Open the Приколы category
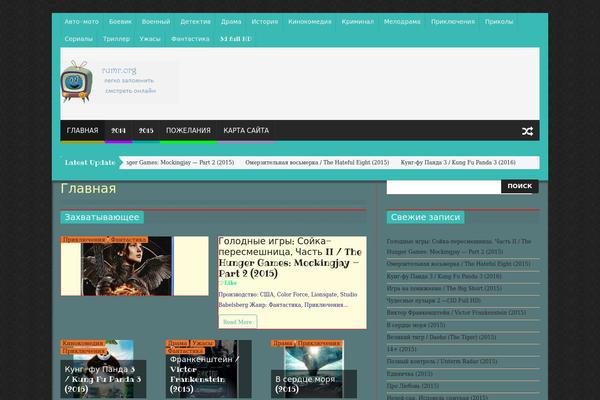This screenshot has width=600, height=400. click(x=499, y=22)
